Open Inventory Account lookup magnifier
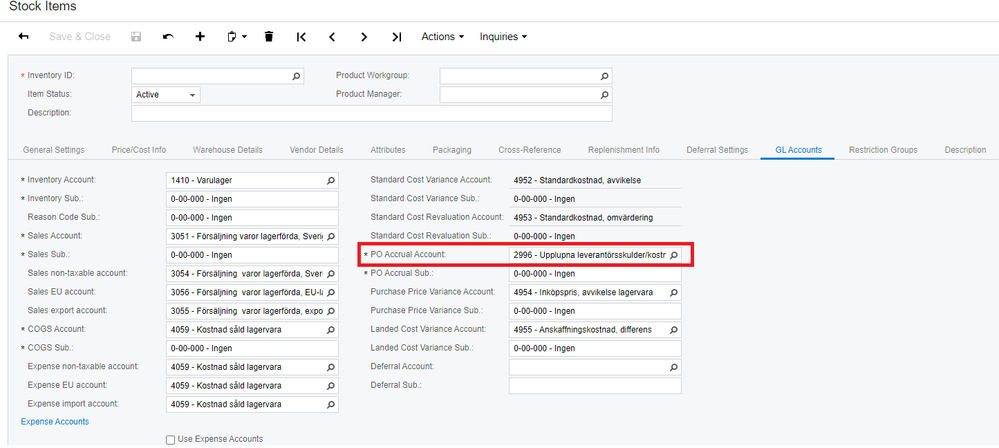This screenshot has height=448, width=999. tap(331, 181)
